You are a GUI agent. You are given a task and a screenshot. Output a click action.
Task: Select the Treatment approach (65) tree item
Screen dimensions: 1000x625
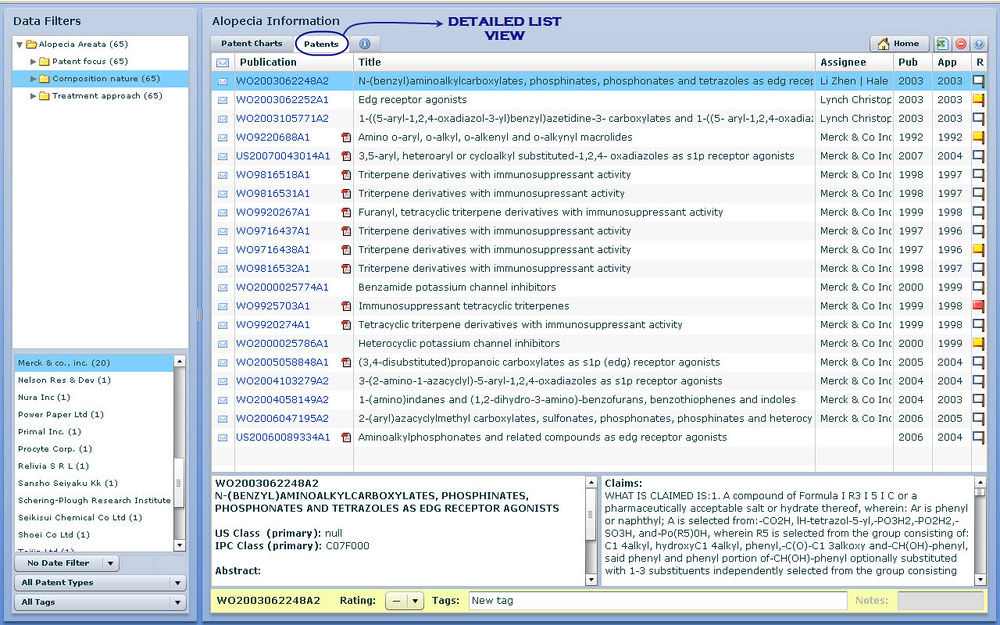106,96
